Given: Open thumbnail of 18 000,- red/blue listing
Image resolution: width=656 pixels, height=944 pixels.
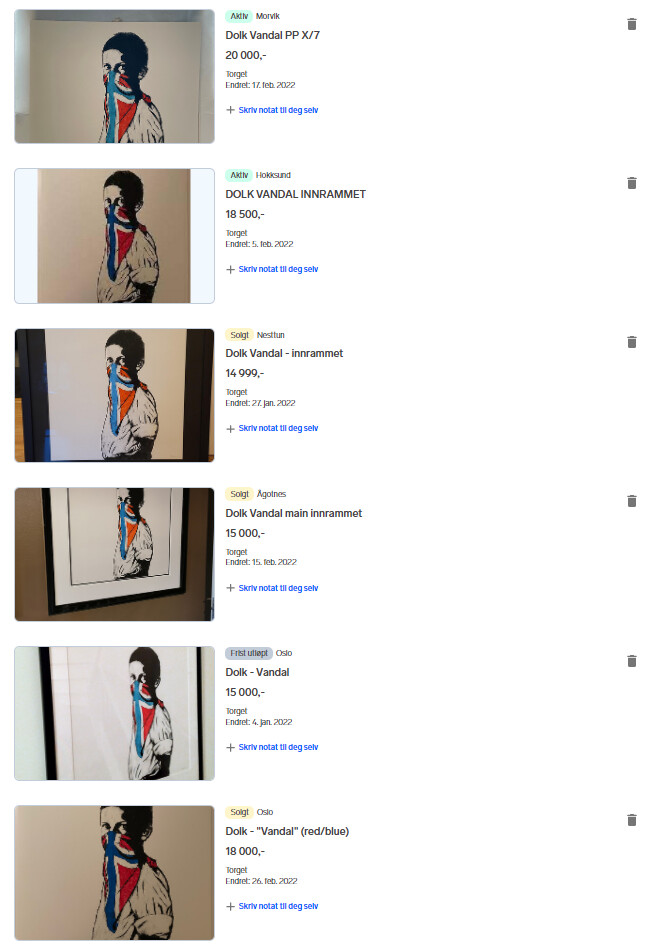Looking at the screenshot, I should 114,872.
